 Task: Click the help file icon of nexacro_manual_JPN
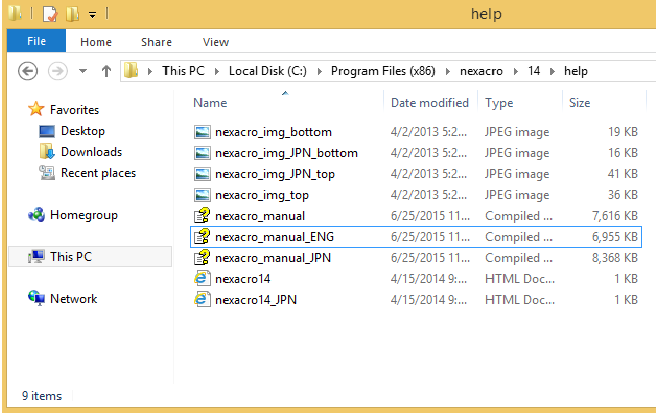pyautogui.click(x=202, y=258)
